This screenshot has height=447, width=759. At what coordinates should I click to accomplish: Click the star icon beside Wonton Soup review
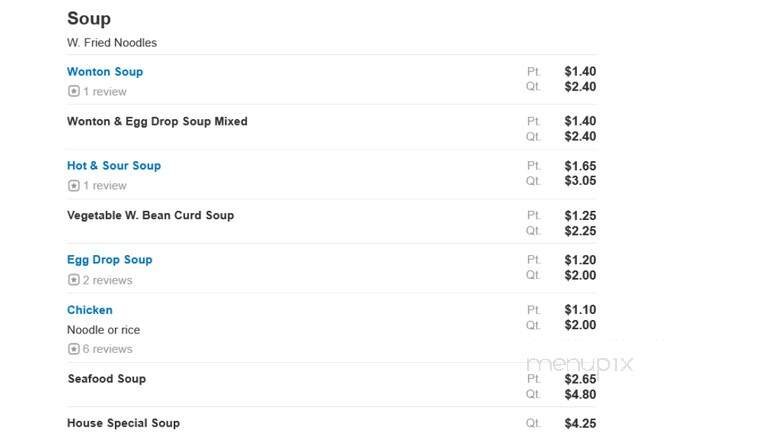73,91
